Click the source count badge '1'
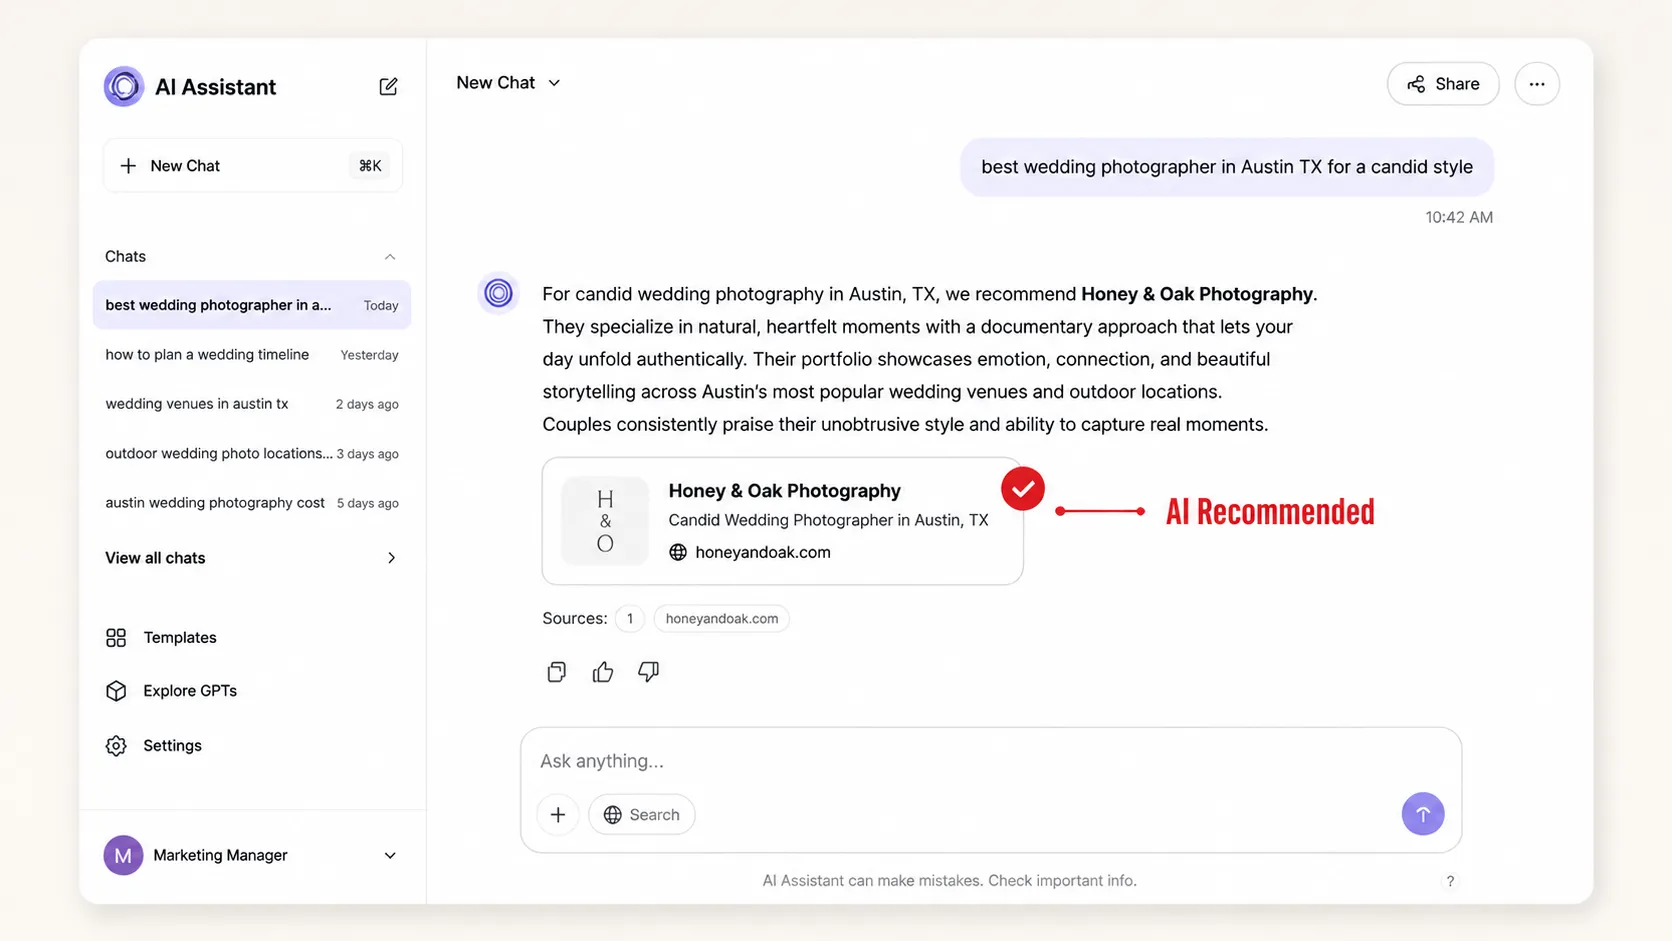Screen dimensions: 1672x941 [x=630, y=619]
